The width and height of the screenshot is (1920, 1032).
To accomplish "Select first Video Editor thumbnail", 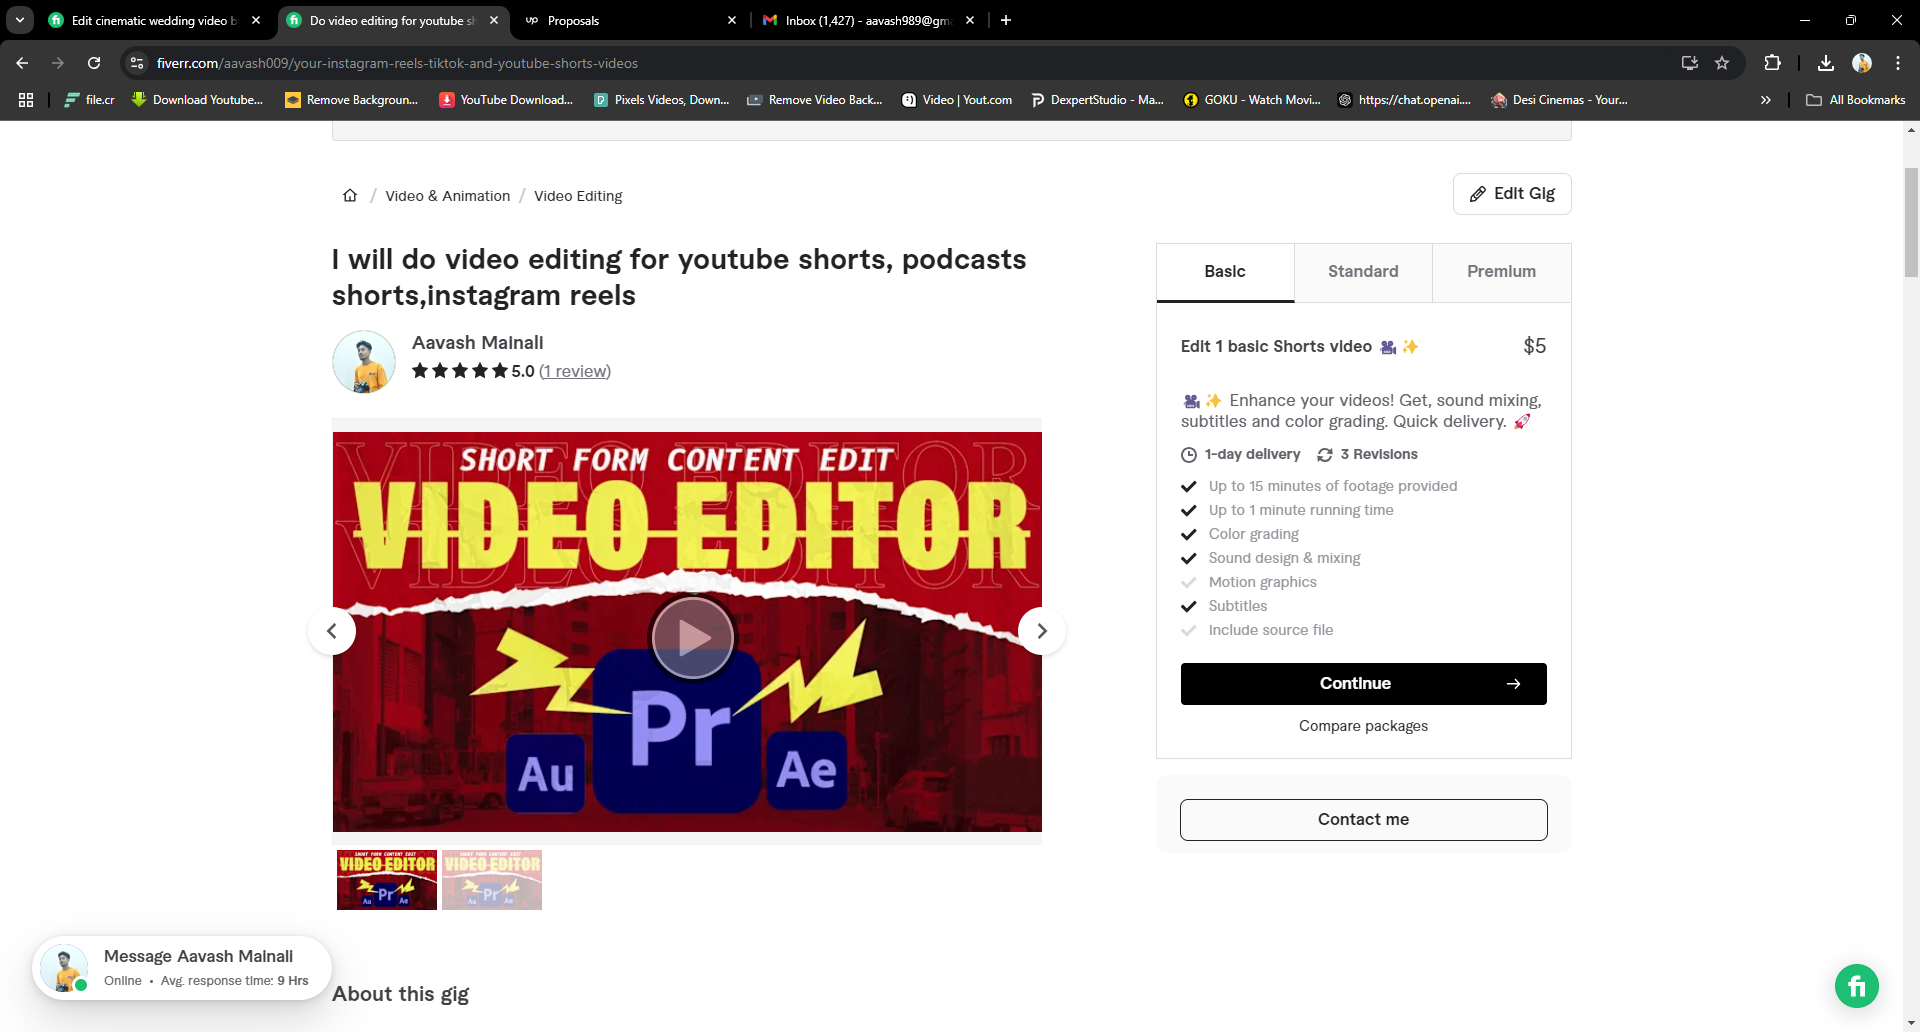I will pyautogui.click(x=387, y=880).
